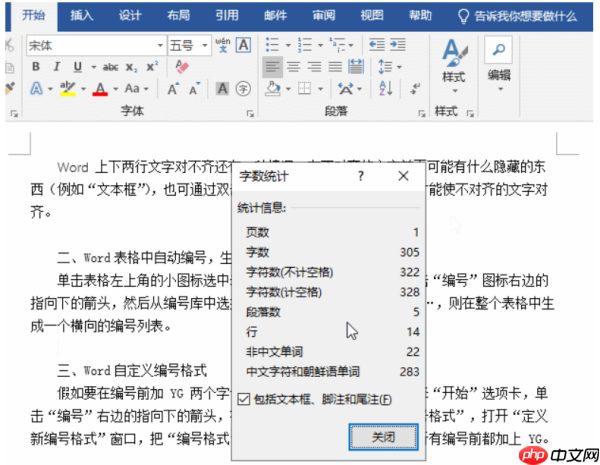Show or hide paragraph marks

[x=415, y=89]
